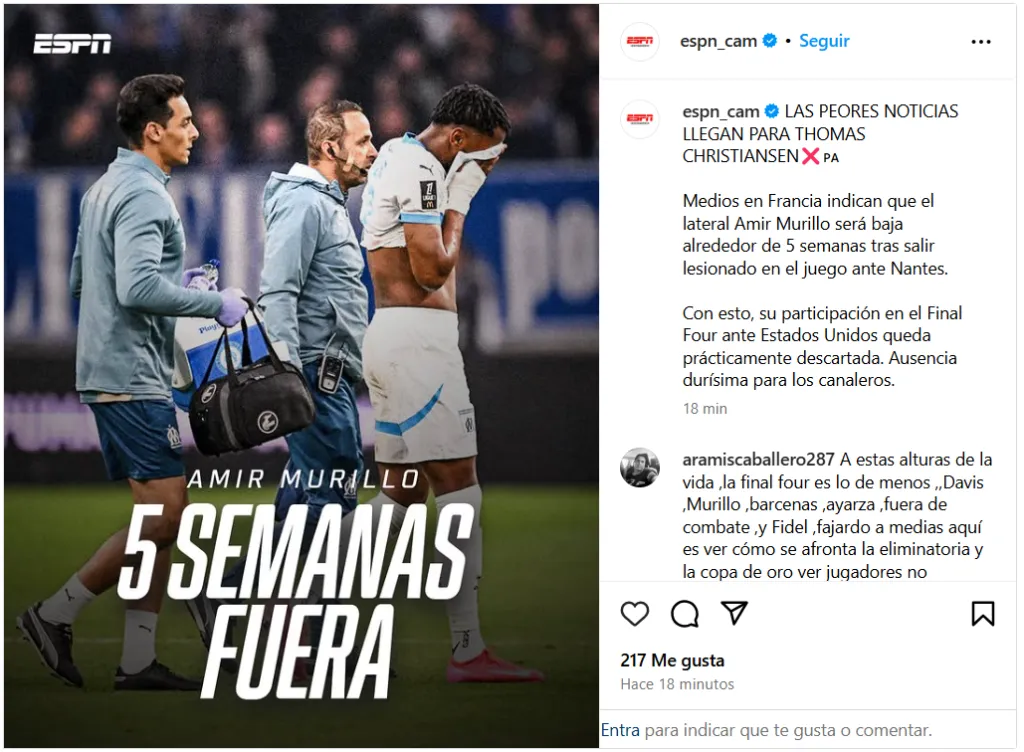
Task: Click the Amir Murillo post image
Action: click(x=301, y=376)
